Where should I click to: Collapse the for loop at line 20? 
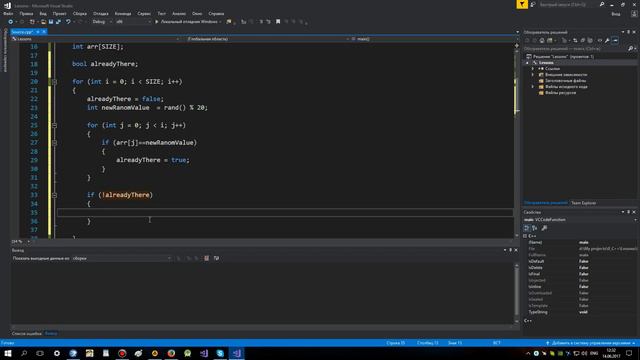[55, 82]
